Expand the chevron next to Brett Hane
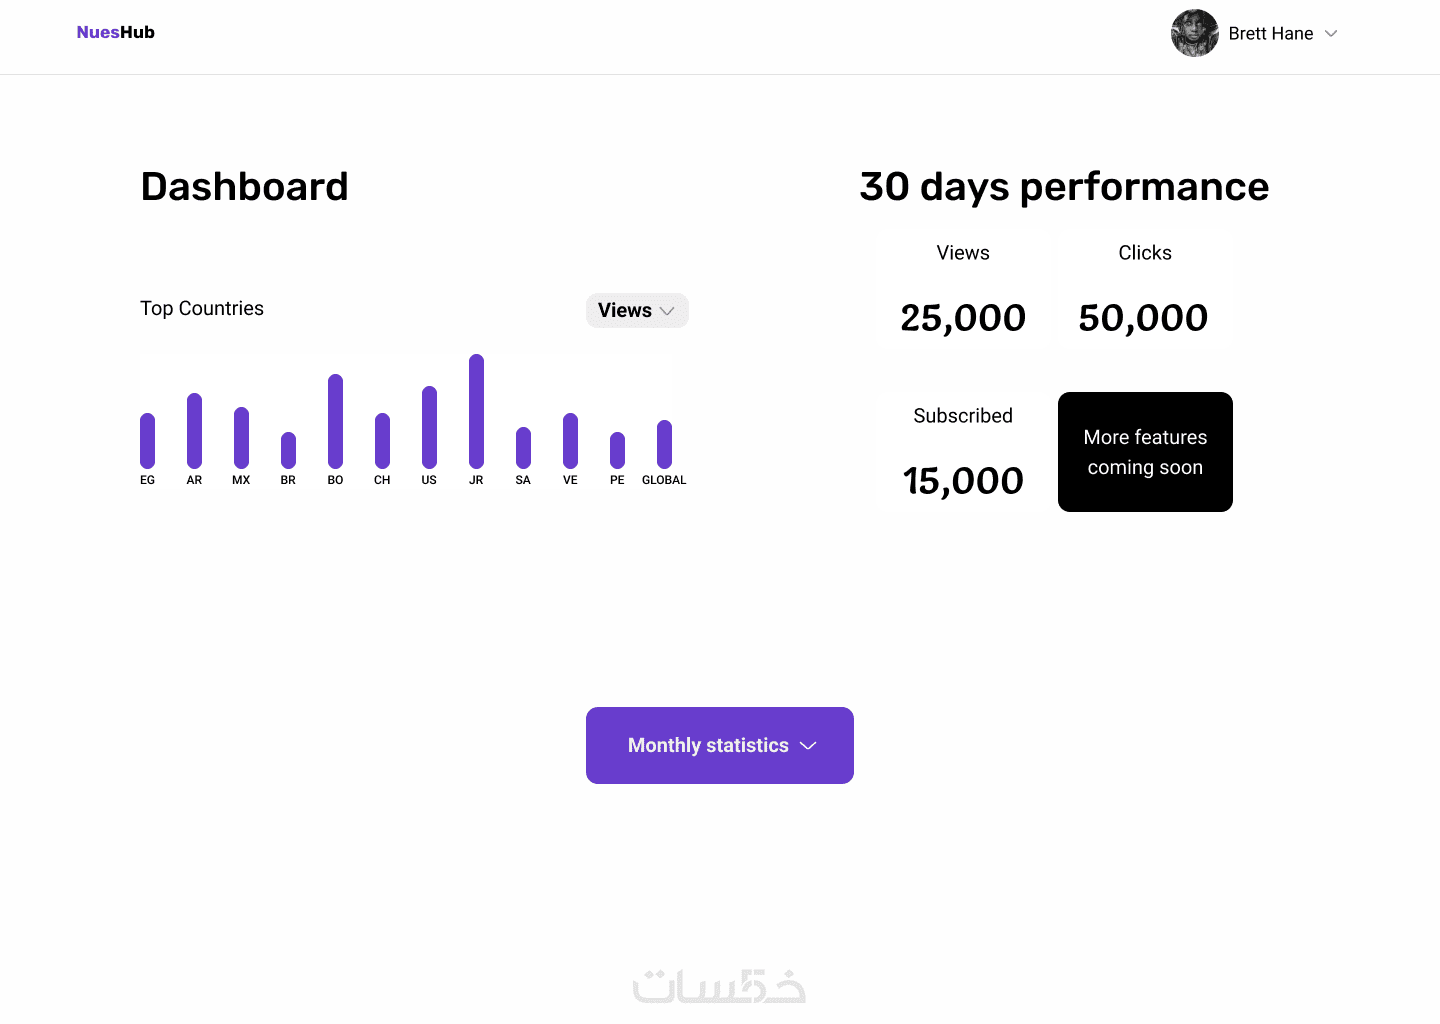Screen dimensions: 1440x1024 pos(1331,34)
